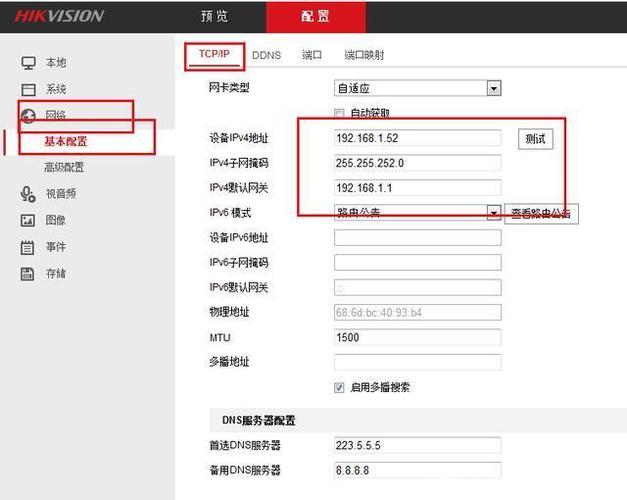Open the 网卡类型 dropdown arrow

point(494,88)
